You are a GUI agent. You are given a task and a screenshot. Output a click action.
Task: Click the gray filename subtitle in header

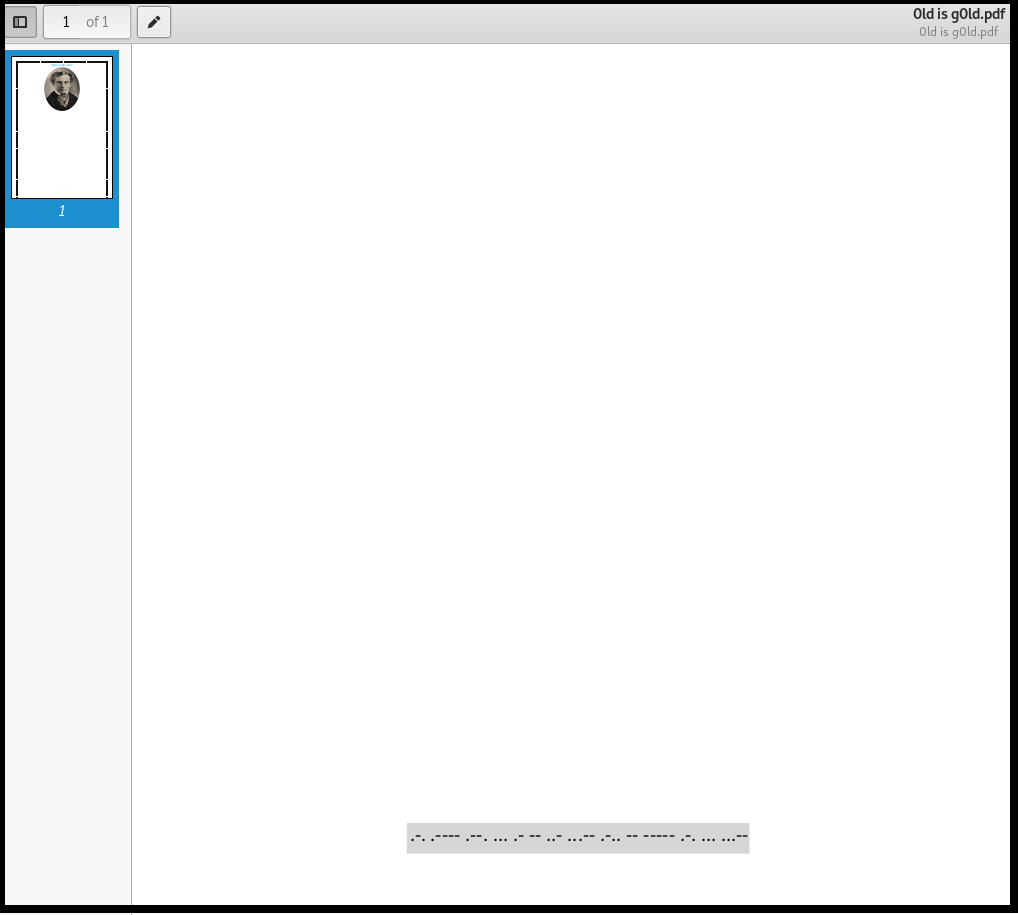(x=958, y=31)
